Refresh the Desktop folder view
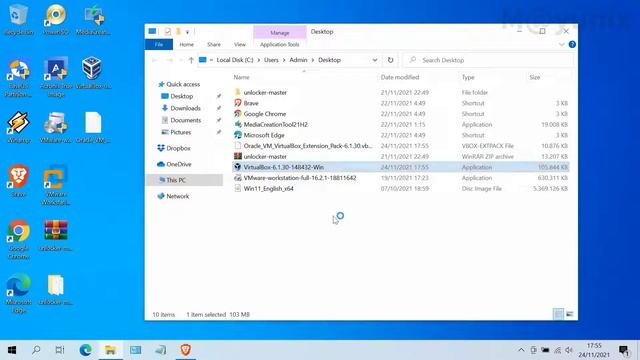640x360 pixels. coord(391,60)
